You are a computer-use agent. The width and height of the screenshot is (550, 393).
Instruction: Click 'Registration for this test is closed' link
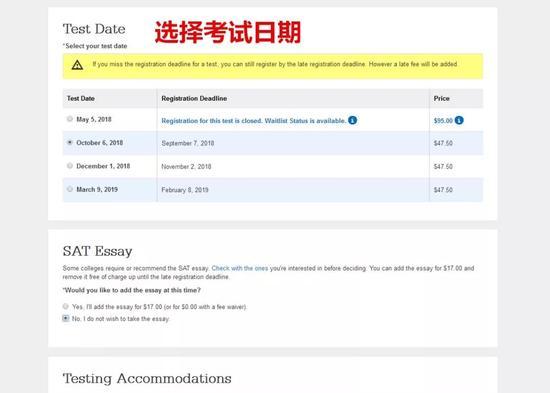point(254,121)
